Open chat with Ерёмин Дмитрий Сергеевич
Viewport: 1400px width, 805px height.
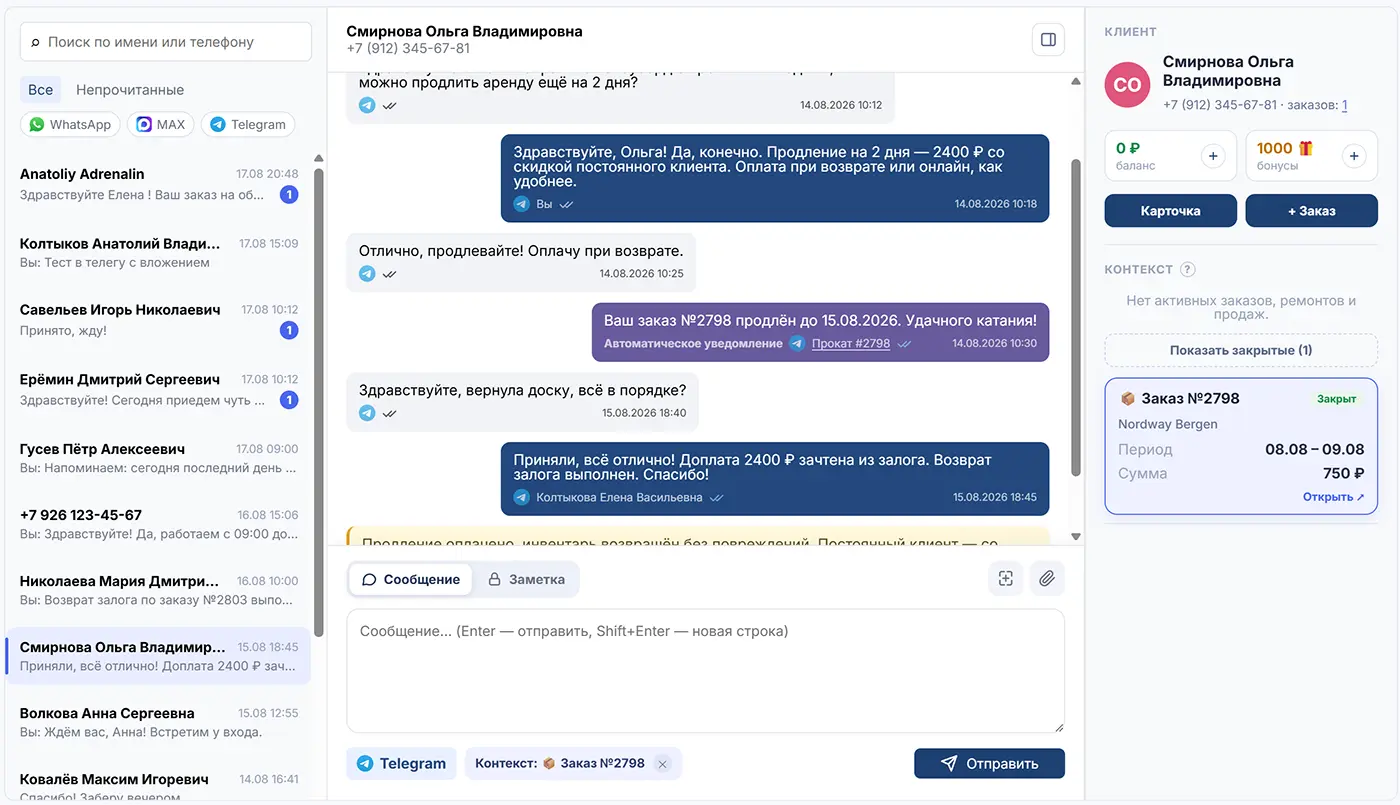159,390
